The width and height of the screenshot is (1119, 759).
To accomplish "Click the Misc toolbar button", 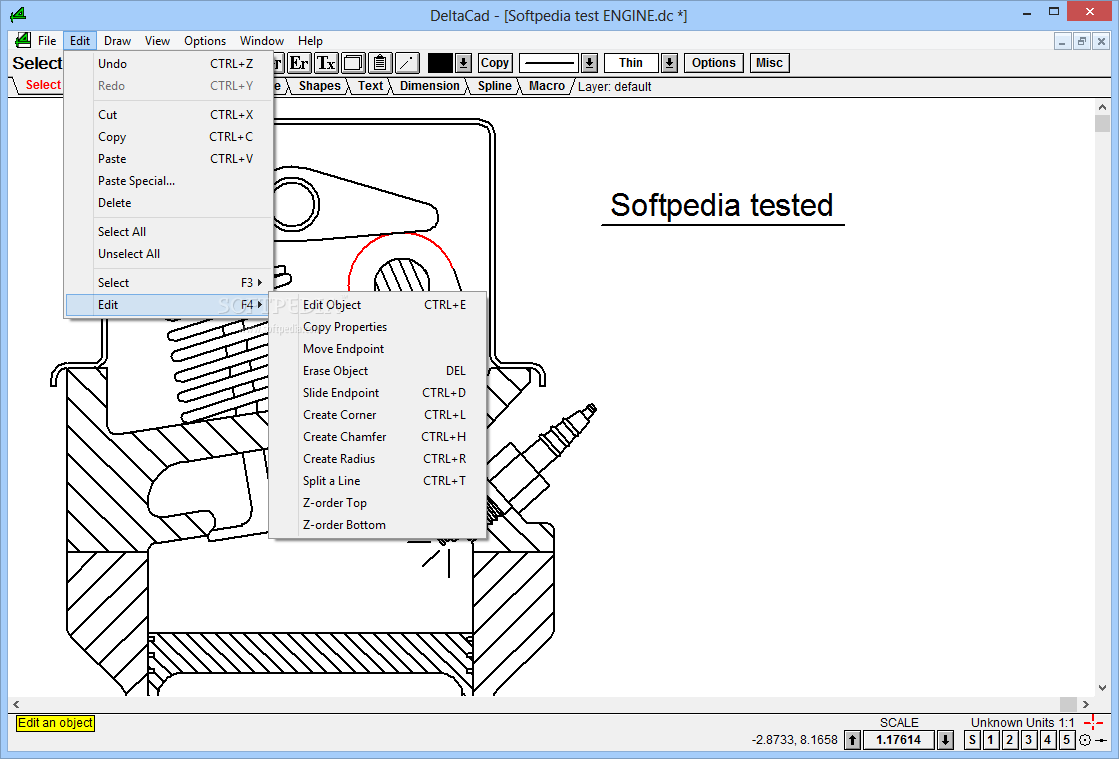I will (x=769, y=63).
